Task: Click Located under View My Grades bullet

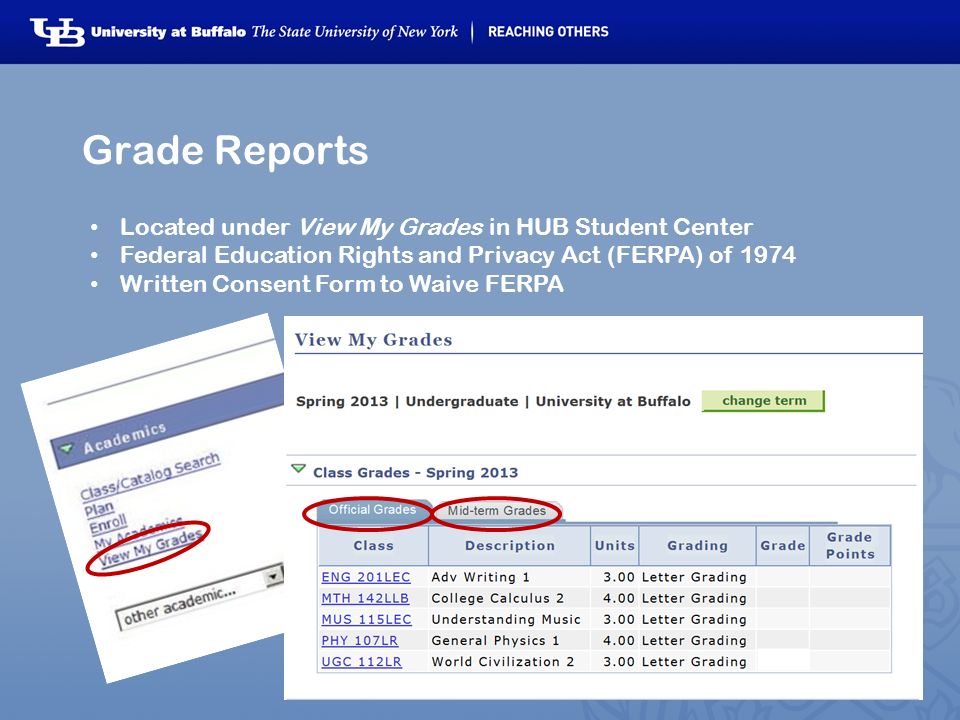Action: coord(436,227)
